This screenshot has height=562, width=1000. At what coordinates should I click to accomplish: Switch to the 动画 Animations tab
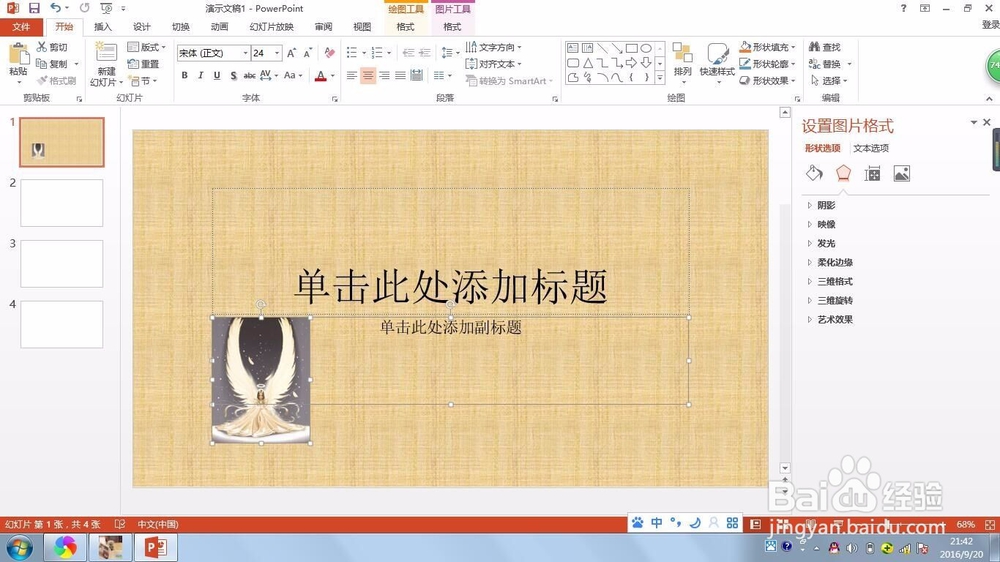tap(219, 27)
